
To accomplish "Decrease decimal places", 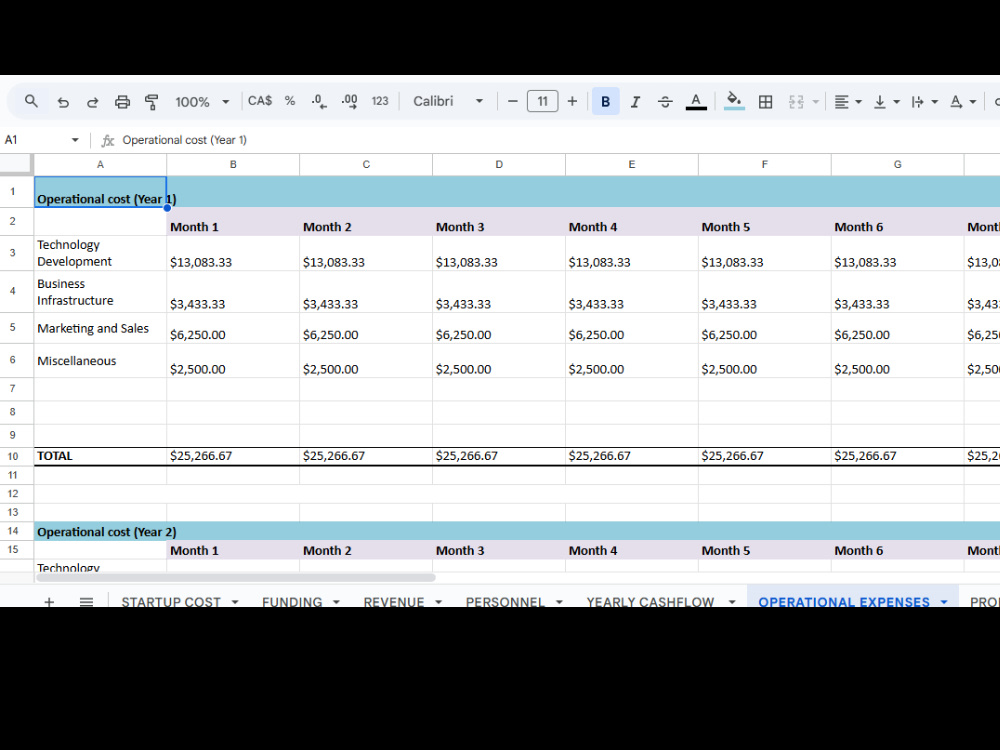I will pos(319,101).
